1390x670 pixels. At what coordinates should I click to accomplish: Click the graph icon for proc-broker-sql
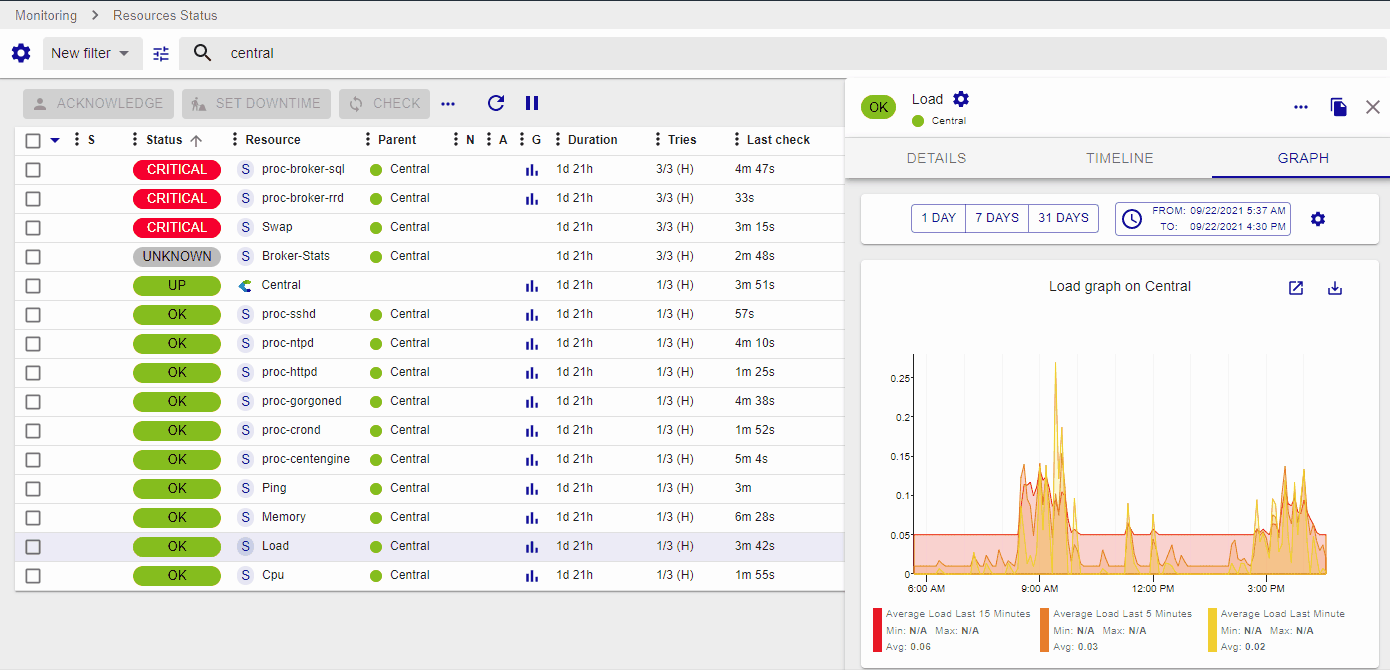[532, 170]
